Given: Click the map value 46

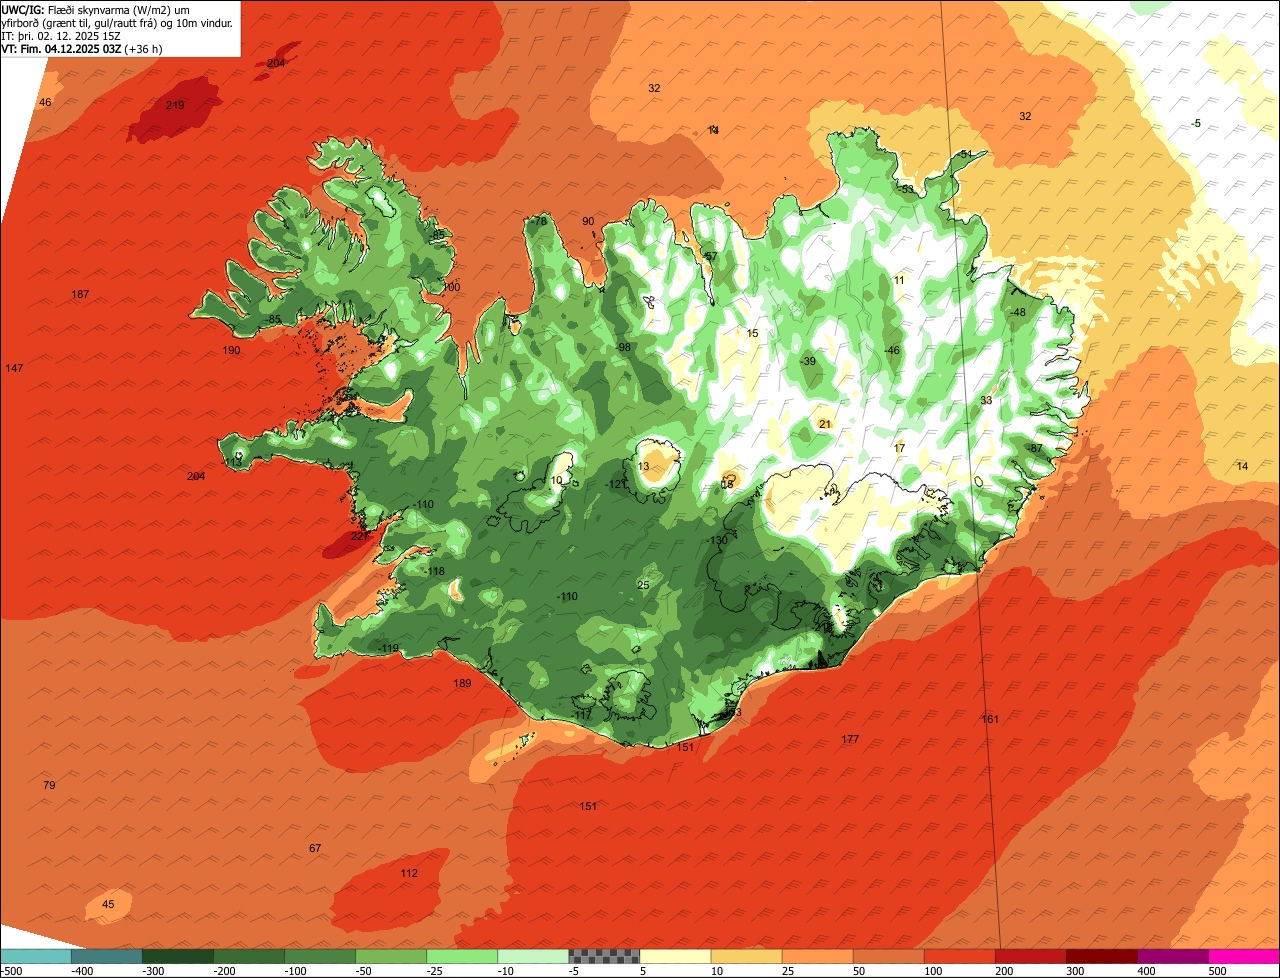Looking at the screenshot, I should (45, 103).
